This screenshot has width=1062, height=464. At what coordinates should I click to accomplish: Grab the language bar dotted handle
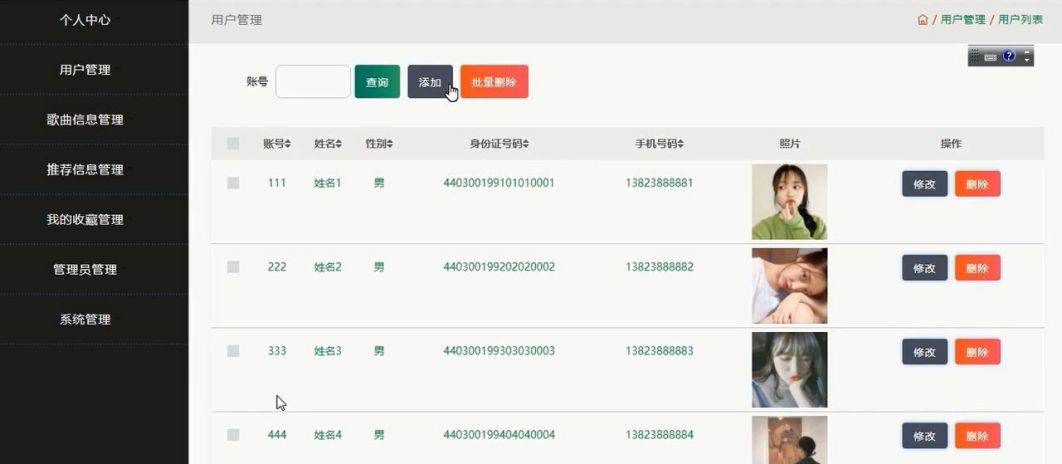[x=975, y=56]
